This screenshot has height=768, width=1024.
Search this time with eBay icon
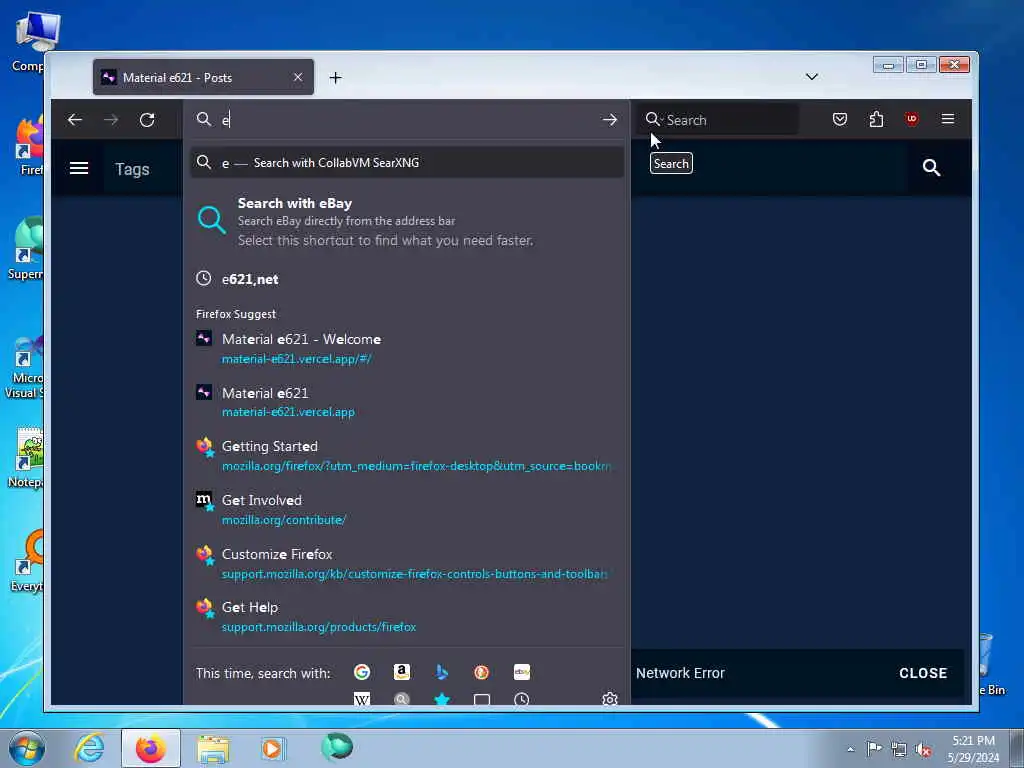tap(522, 671)
